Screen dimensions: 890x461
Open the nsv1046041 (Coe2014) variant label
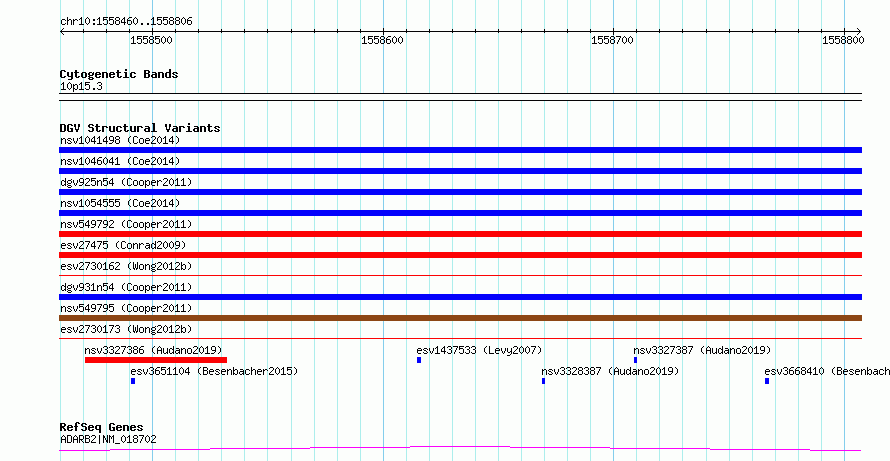[120, 161]
